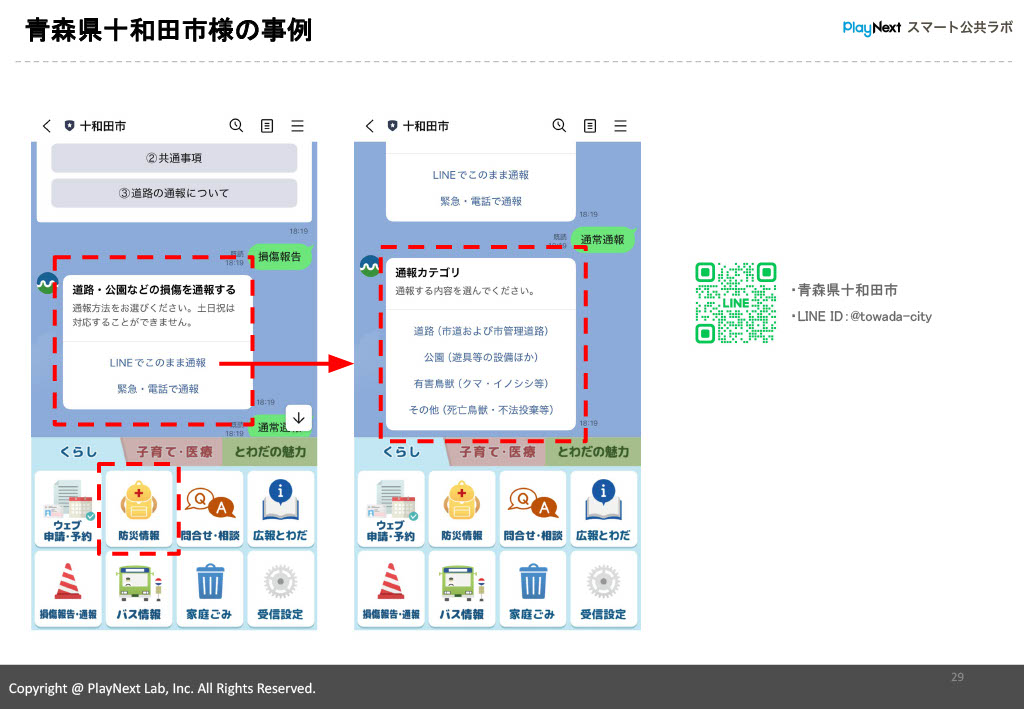This screenshot has height=709, width=1024.
Task: Open the ウェブ申請・予約 web application icon
Action: tap(69, 508)
